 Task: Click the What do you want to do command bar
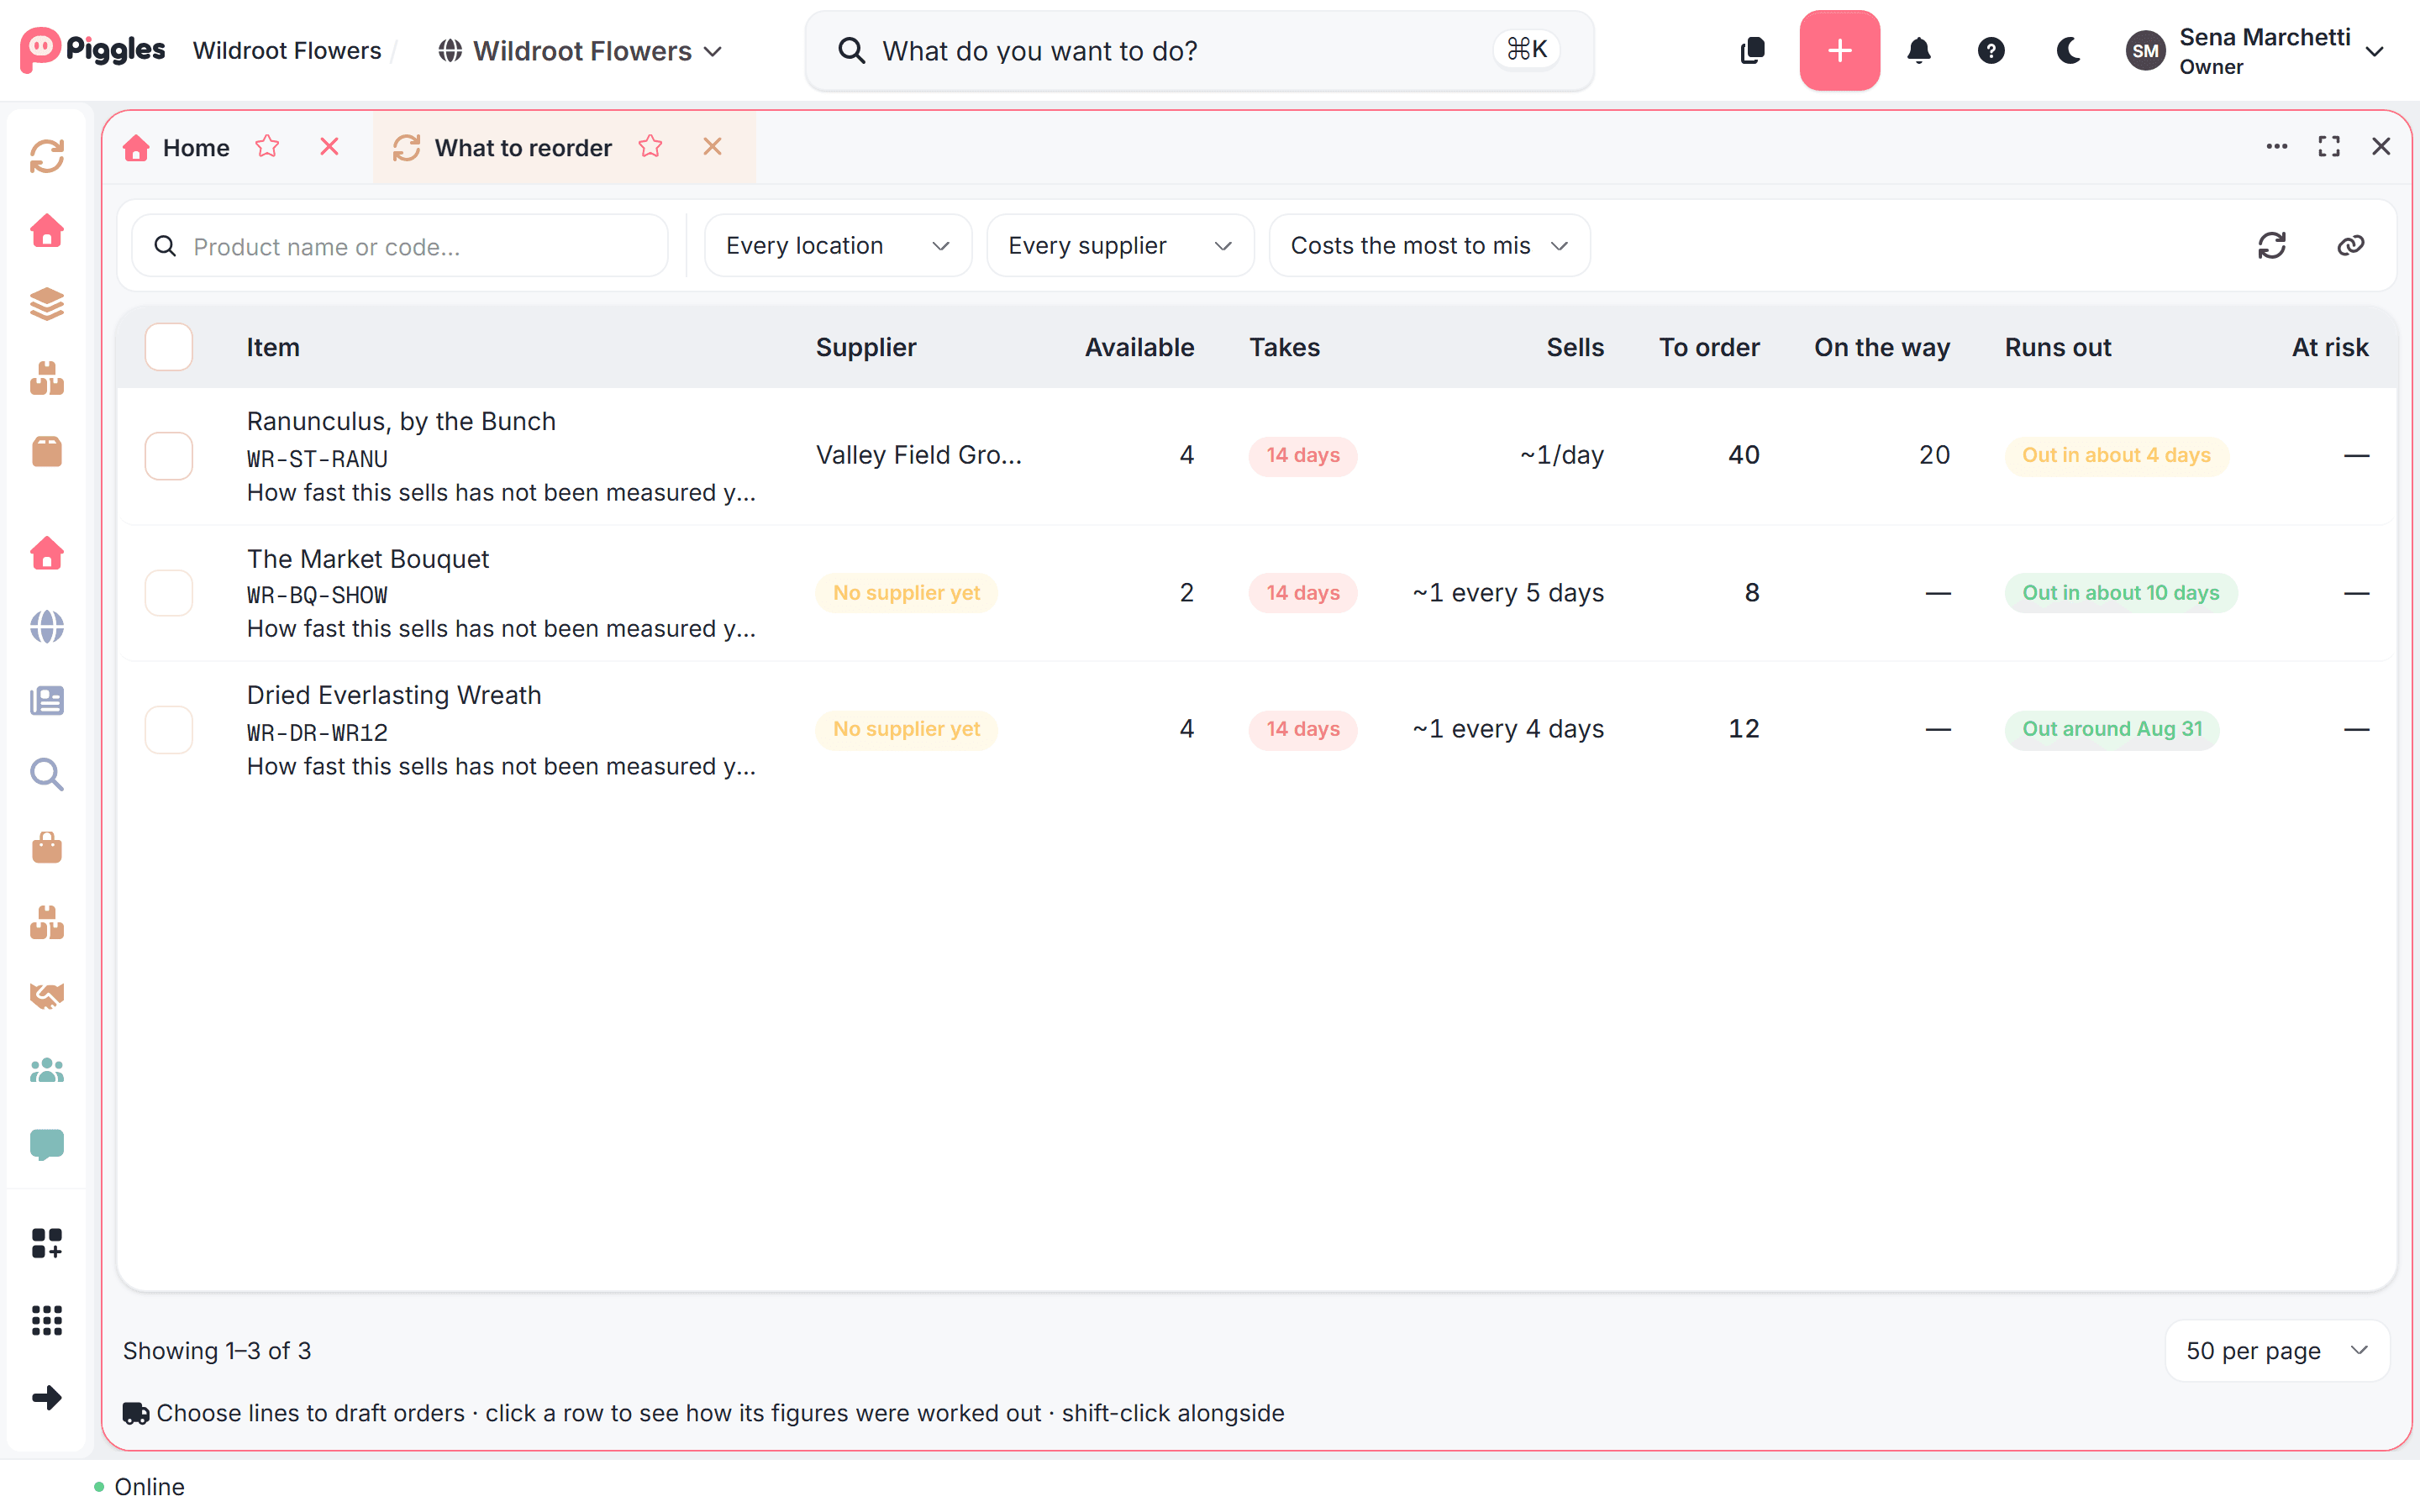[x=1199, y=50]
